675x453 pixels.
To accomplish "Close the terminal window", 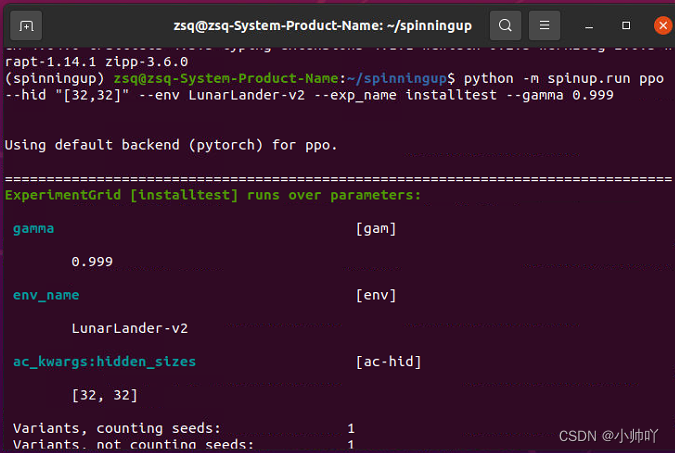I will [663, 26].
